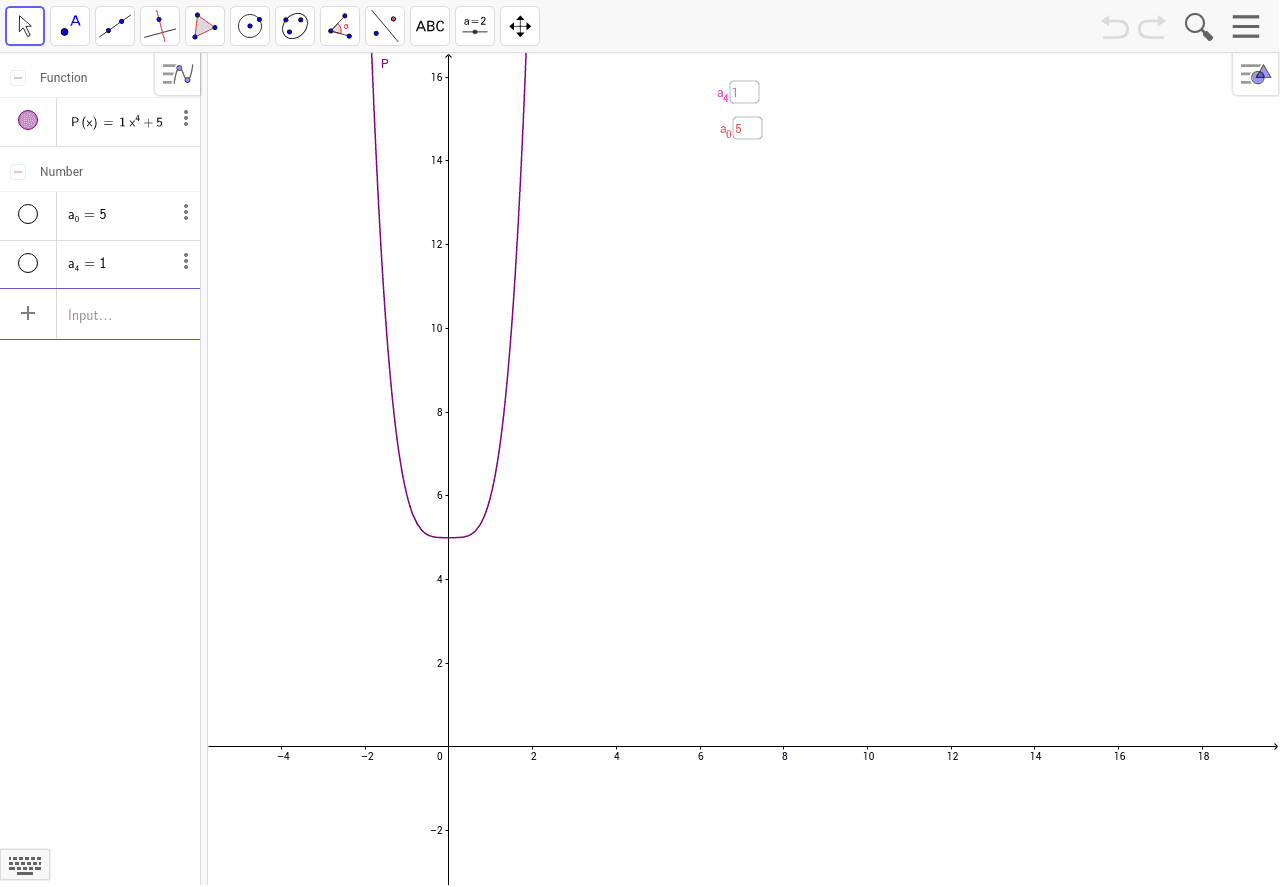Select the P(x) = 1x⁴ + 5 row
Viewport: 1280px width, 887px height.
(x=100, y=122)
